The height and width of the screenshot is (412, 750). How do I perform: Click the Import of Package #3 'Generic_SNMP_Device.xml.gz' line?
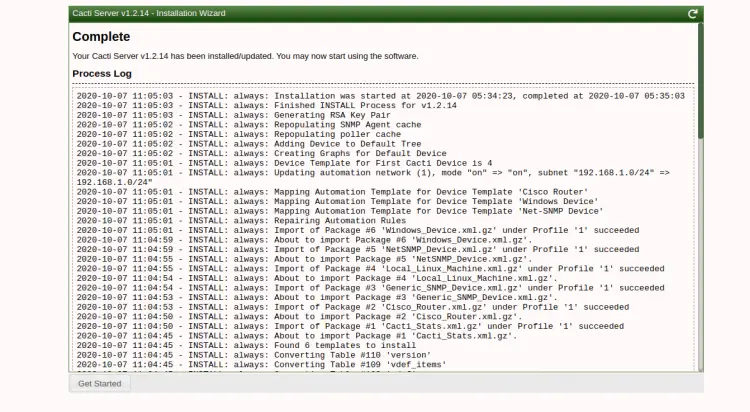(371, 288)
